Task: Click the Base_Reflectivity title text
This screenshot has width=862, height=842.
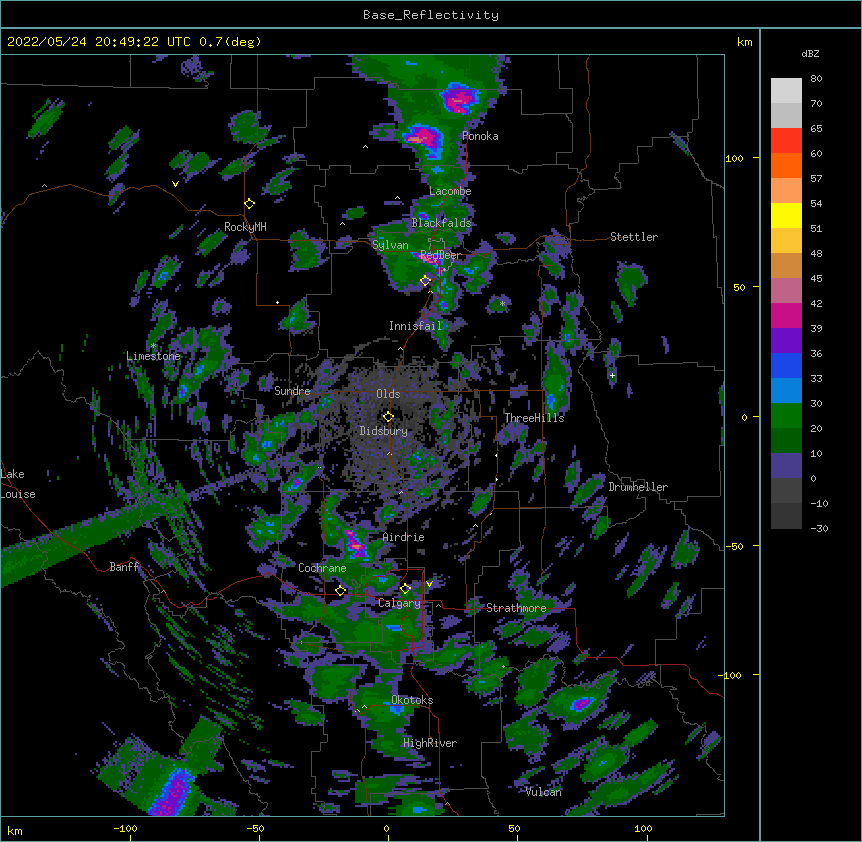Action: 431,15
